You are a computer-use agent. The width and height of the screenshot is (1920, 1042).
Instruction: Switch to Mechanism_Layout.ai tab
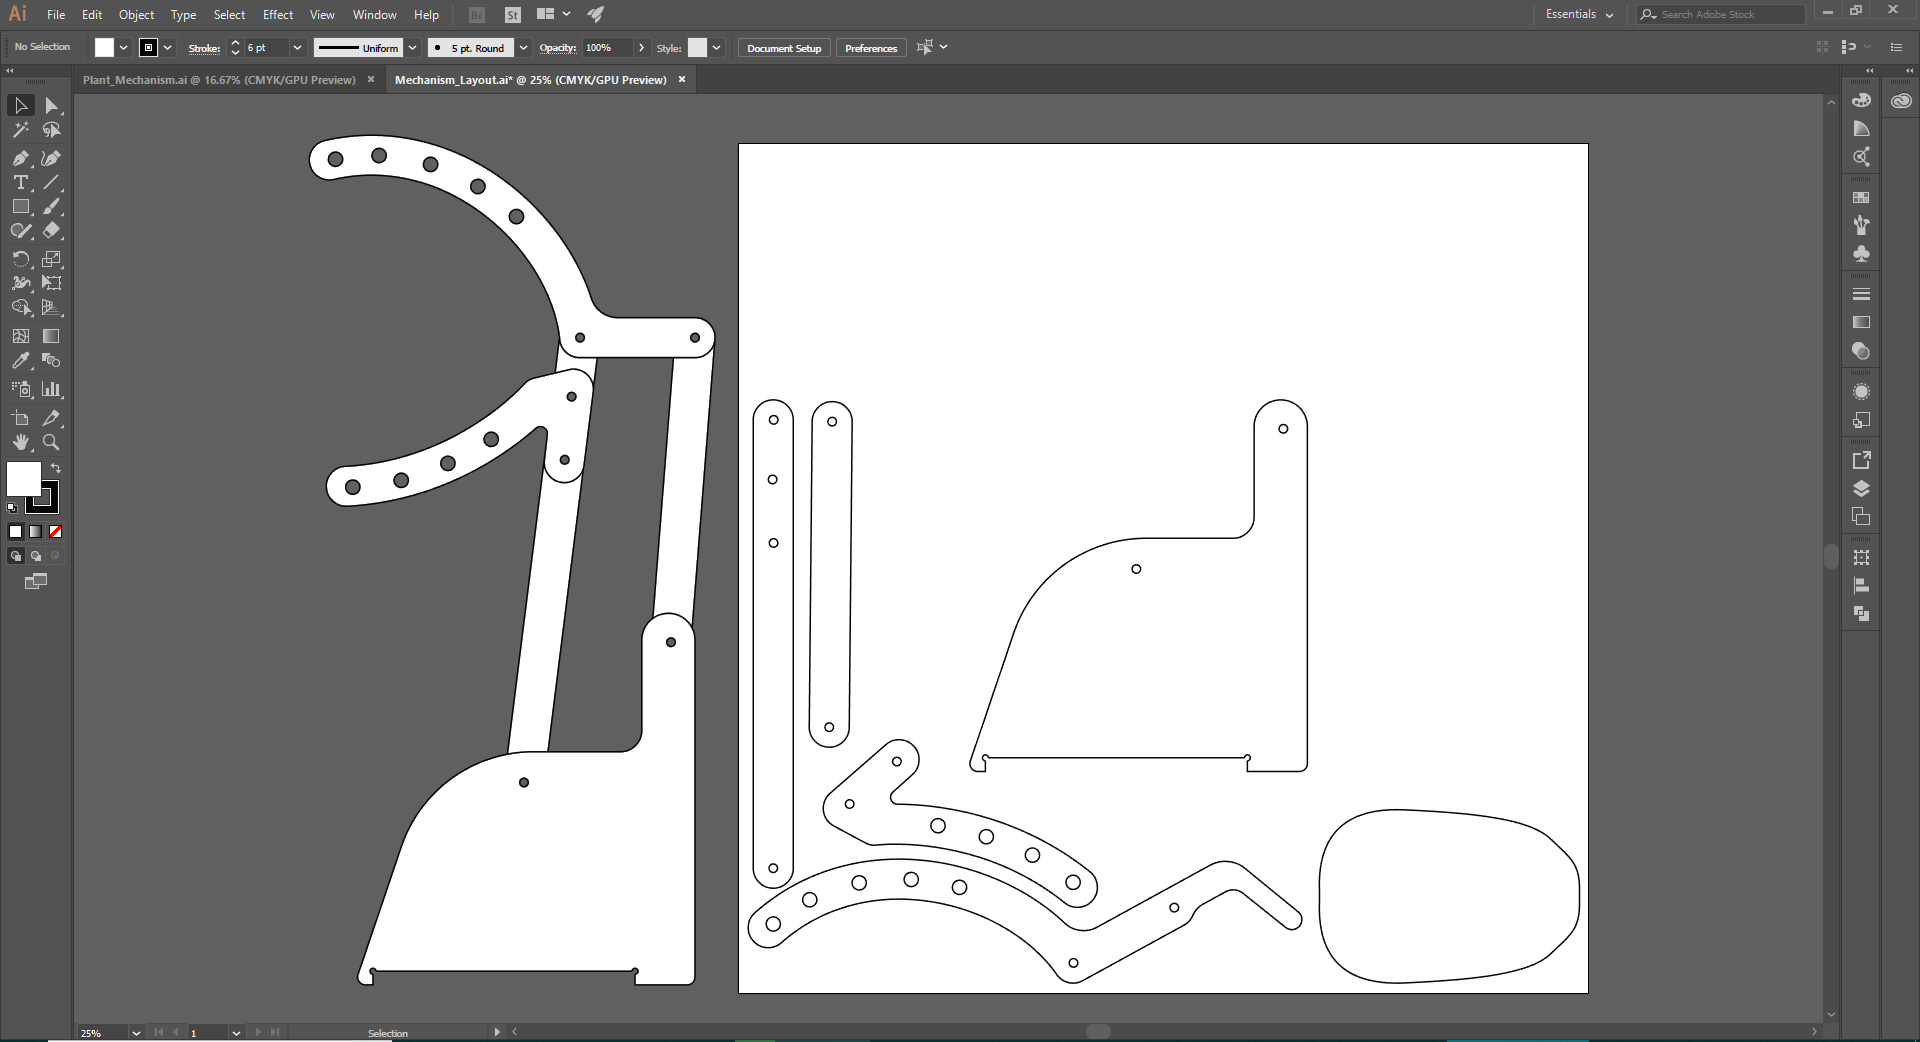click(x=530, y=80)
